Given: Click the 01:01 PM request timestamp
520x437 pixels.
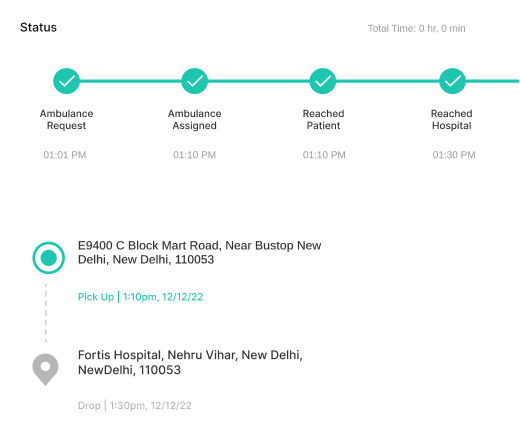Looking at the screenshot, I should click(x=65, y=155).
